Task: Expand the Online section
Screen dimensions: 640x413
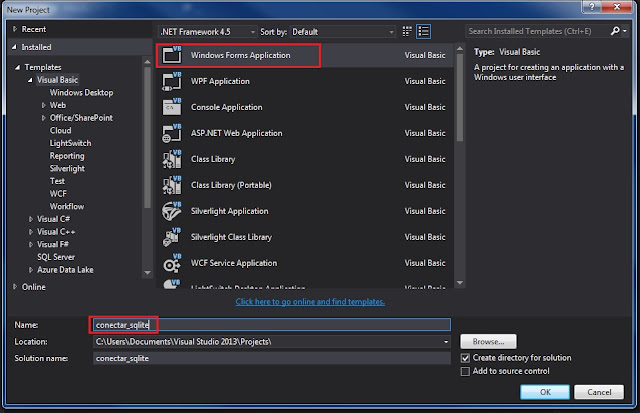Action: (x=15, y=286)
